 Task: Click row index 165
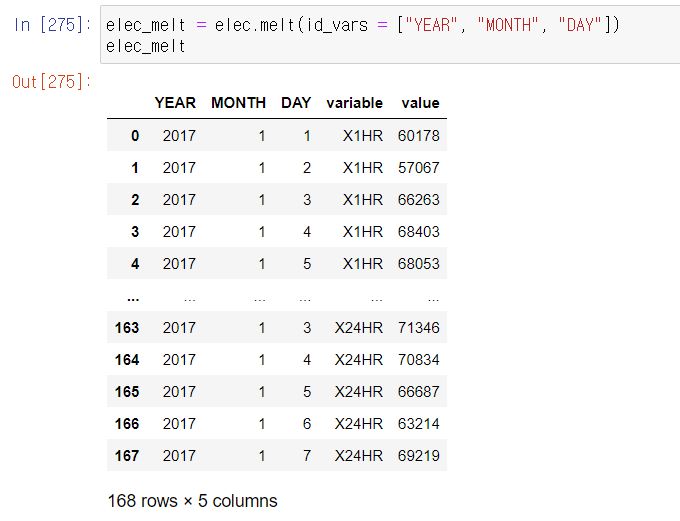(127, 392)
